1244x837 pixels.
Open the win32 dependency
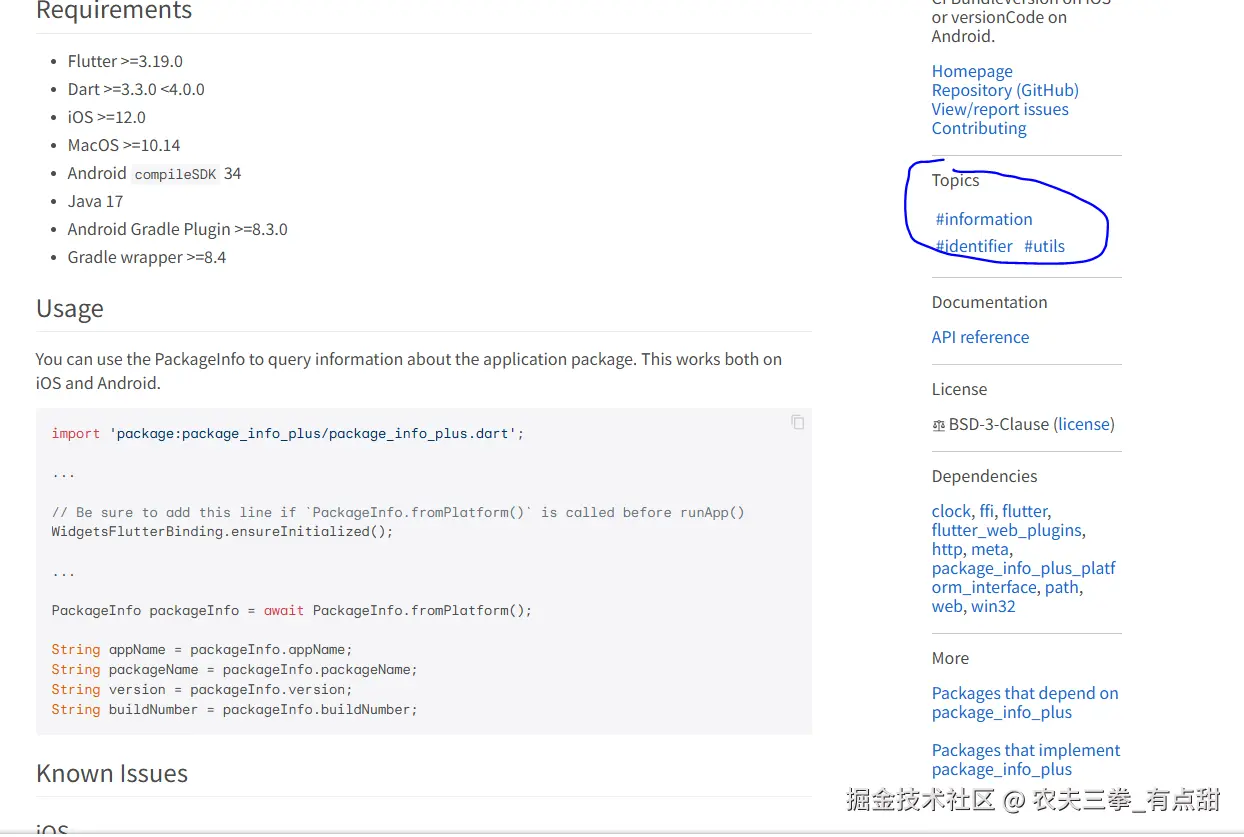993,606
